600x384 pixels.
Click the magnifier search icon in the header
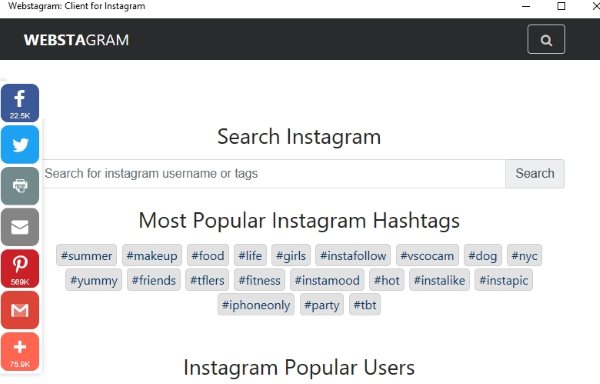[546, 39]
